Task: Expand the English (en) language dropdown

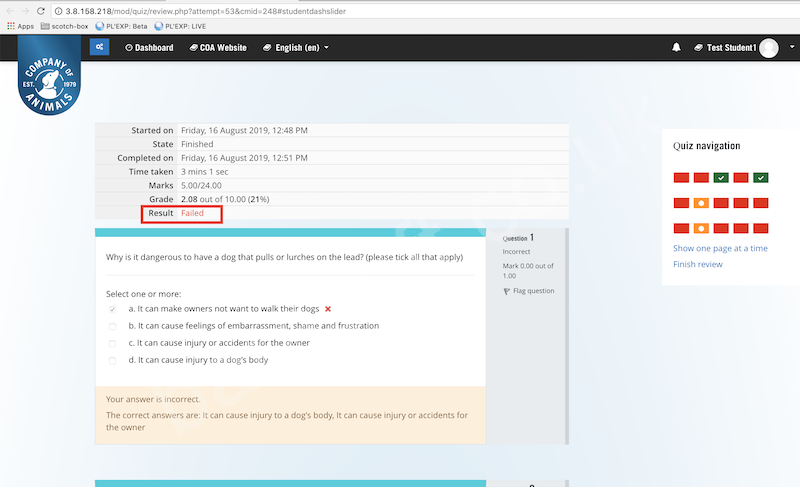Action: (296, 47)
